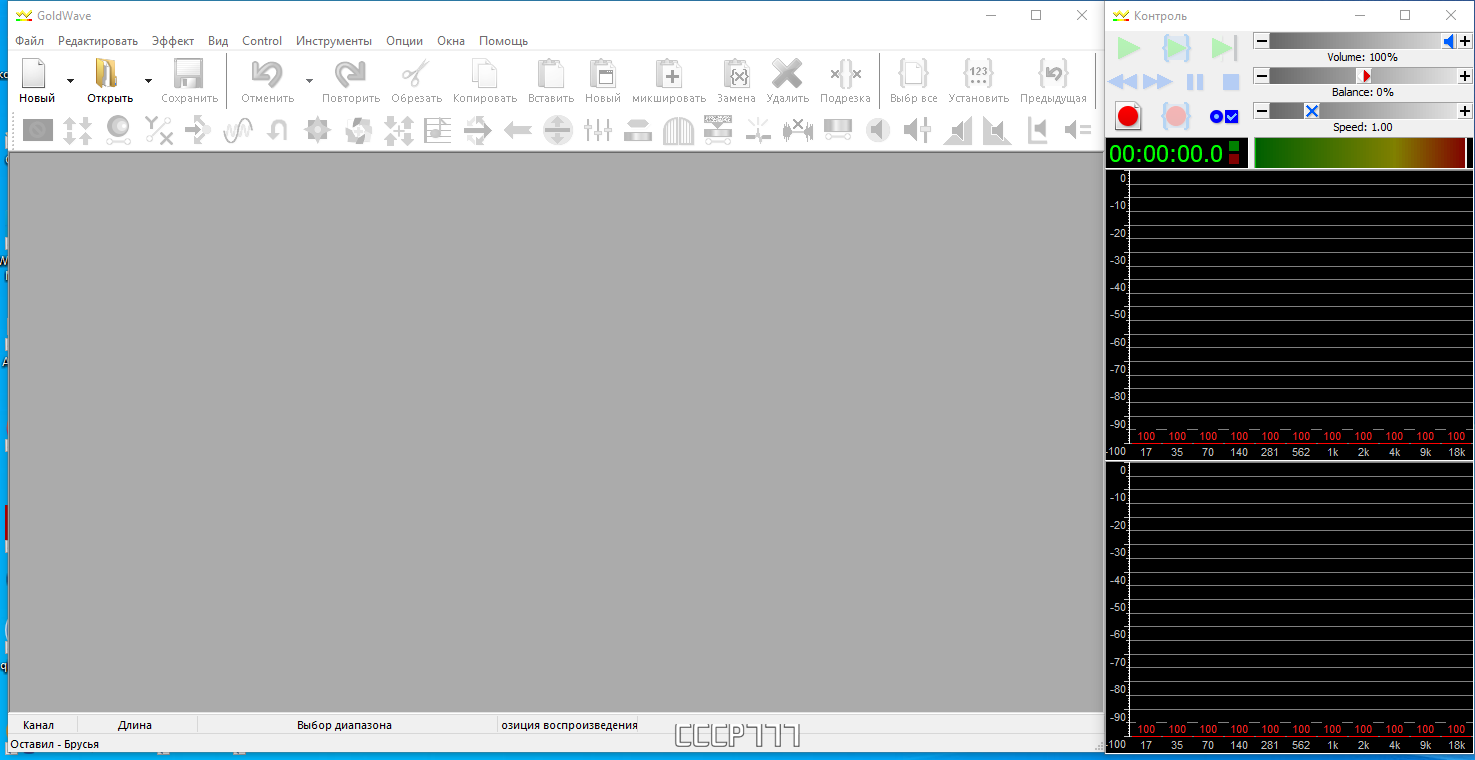Screen dimensions: 1475x760
Task: Open the Эффект menu
Action: pyautogui.click(x=173, y=41)
